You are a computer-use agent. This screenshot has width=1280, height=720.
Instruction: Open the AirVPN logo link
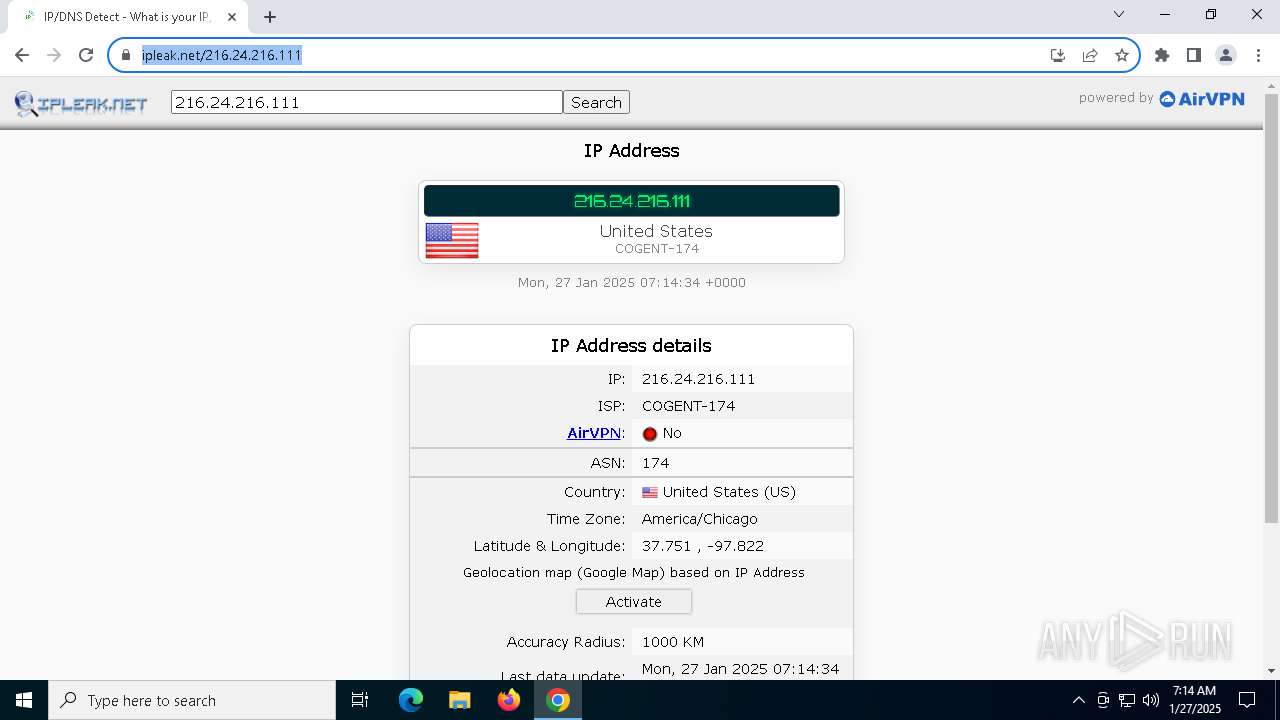(x=1202, y=98)
